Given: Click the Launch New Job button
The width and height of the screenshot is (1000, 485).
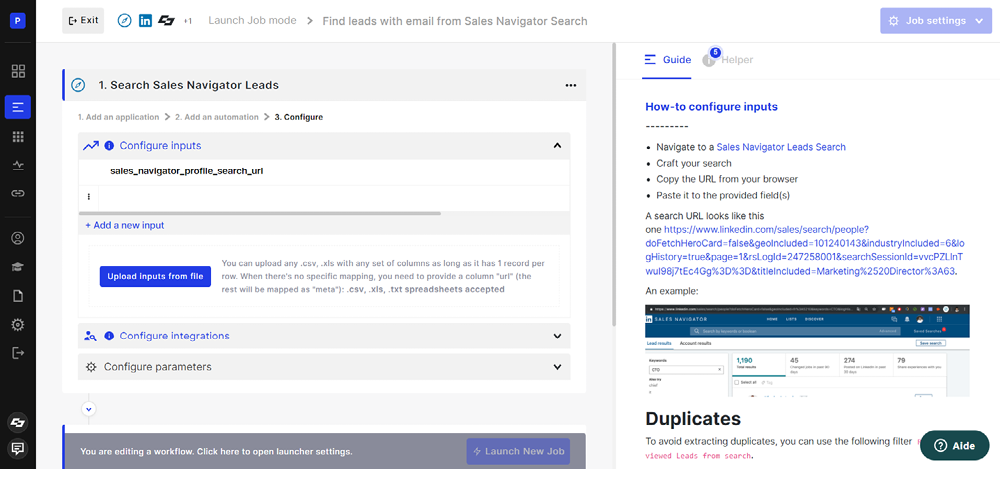Looking at the screenshot, I should tap(518, 451).
